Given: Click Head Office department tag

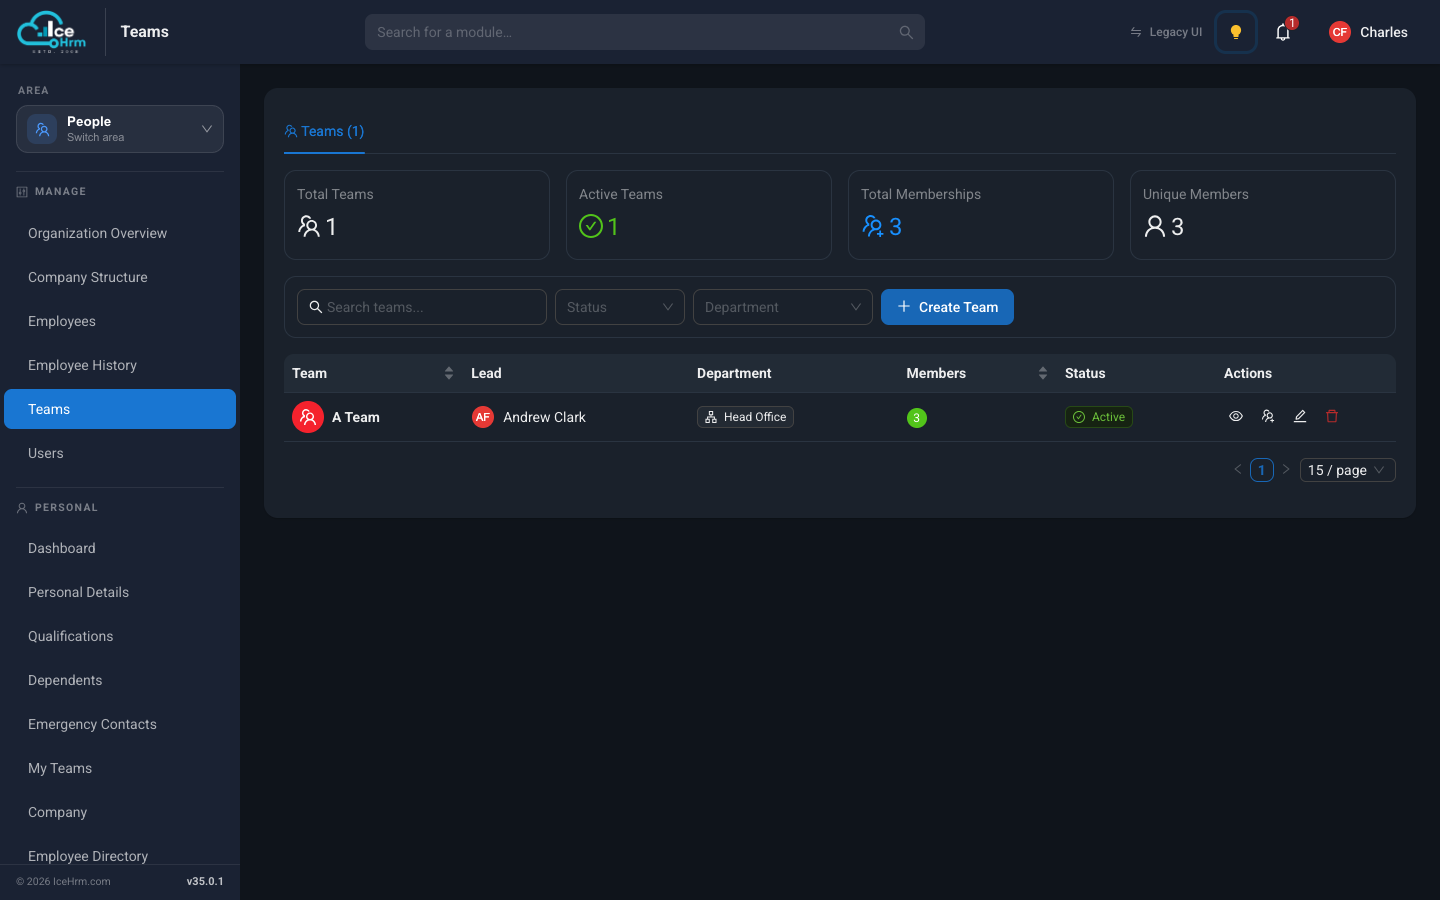Looking at the screenshot, I should pos(745,417).
